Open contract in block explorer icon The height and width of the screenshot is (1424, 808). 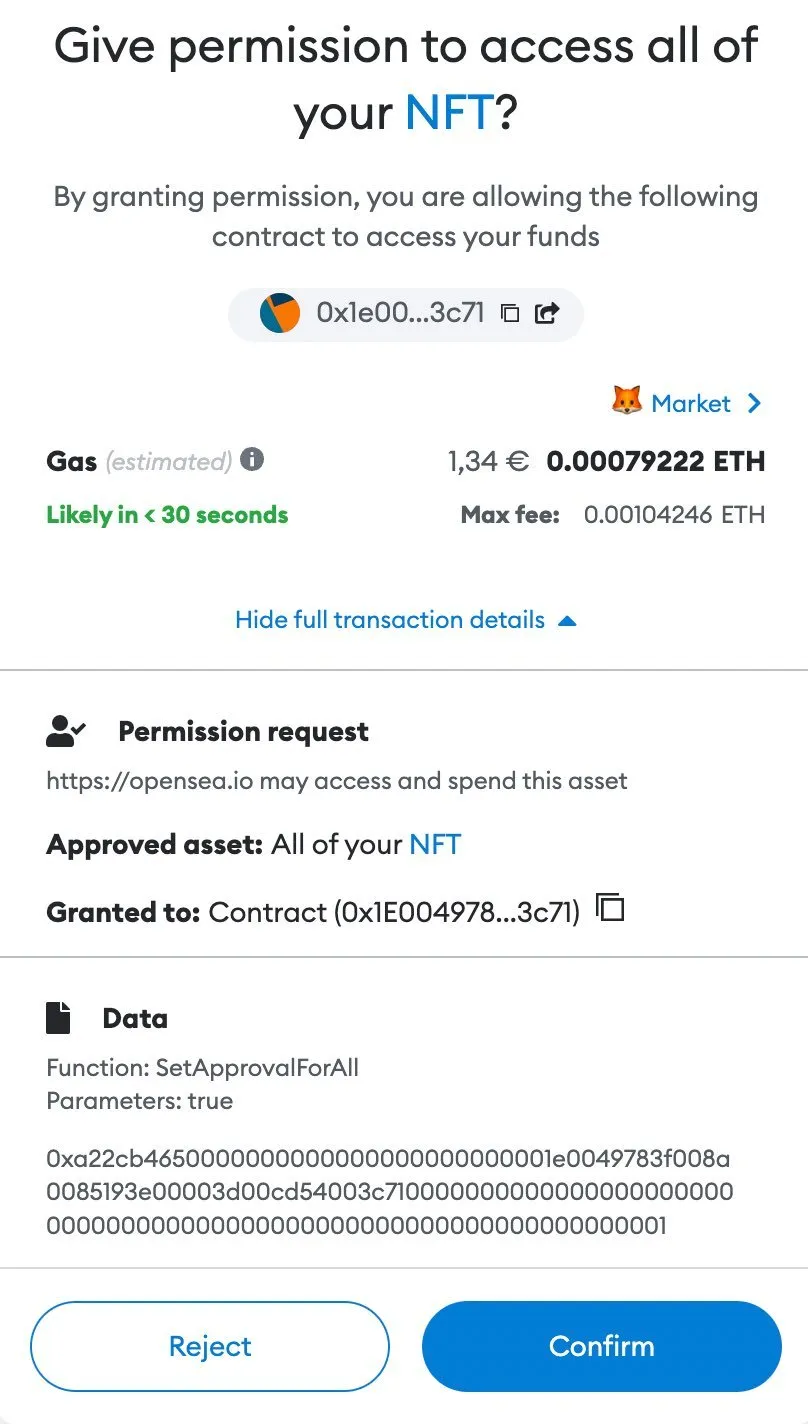pos(547,313)
